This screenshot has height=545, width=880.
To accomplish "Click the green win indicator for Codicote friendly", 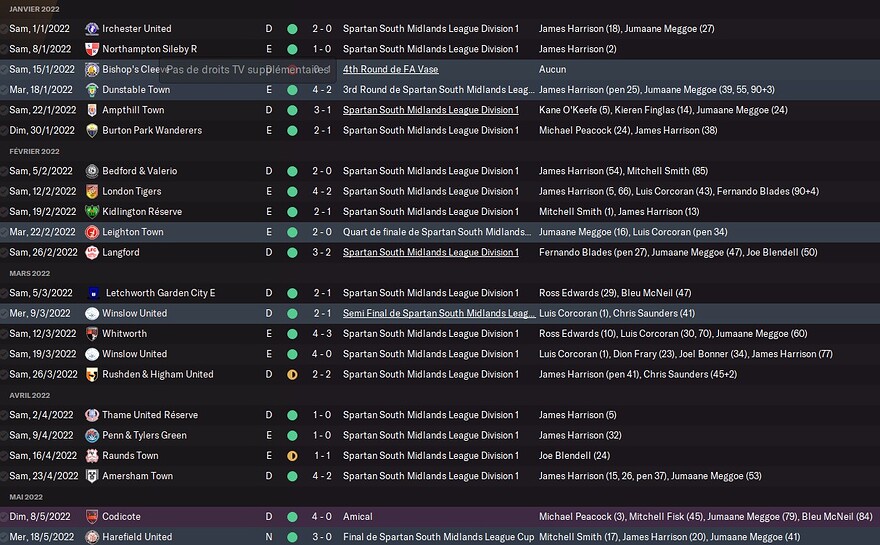I will tap(292, 517).
